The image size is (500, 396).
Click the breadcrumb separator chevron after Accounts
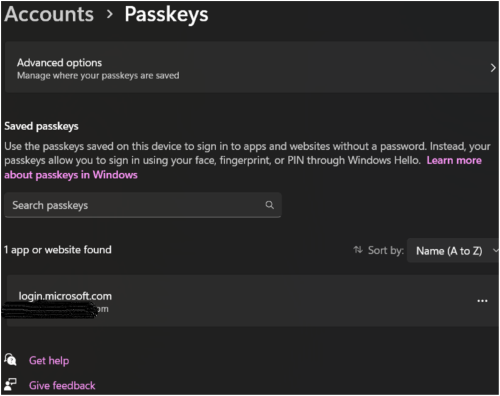tap(109, 14)
